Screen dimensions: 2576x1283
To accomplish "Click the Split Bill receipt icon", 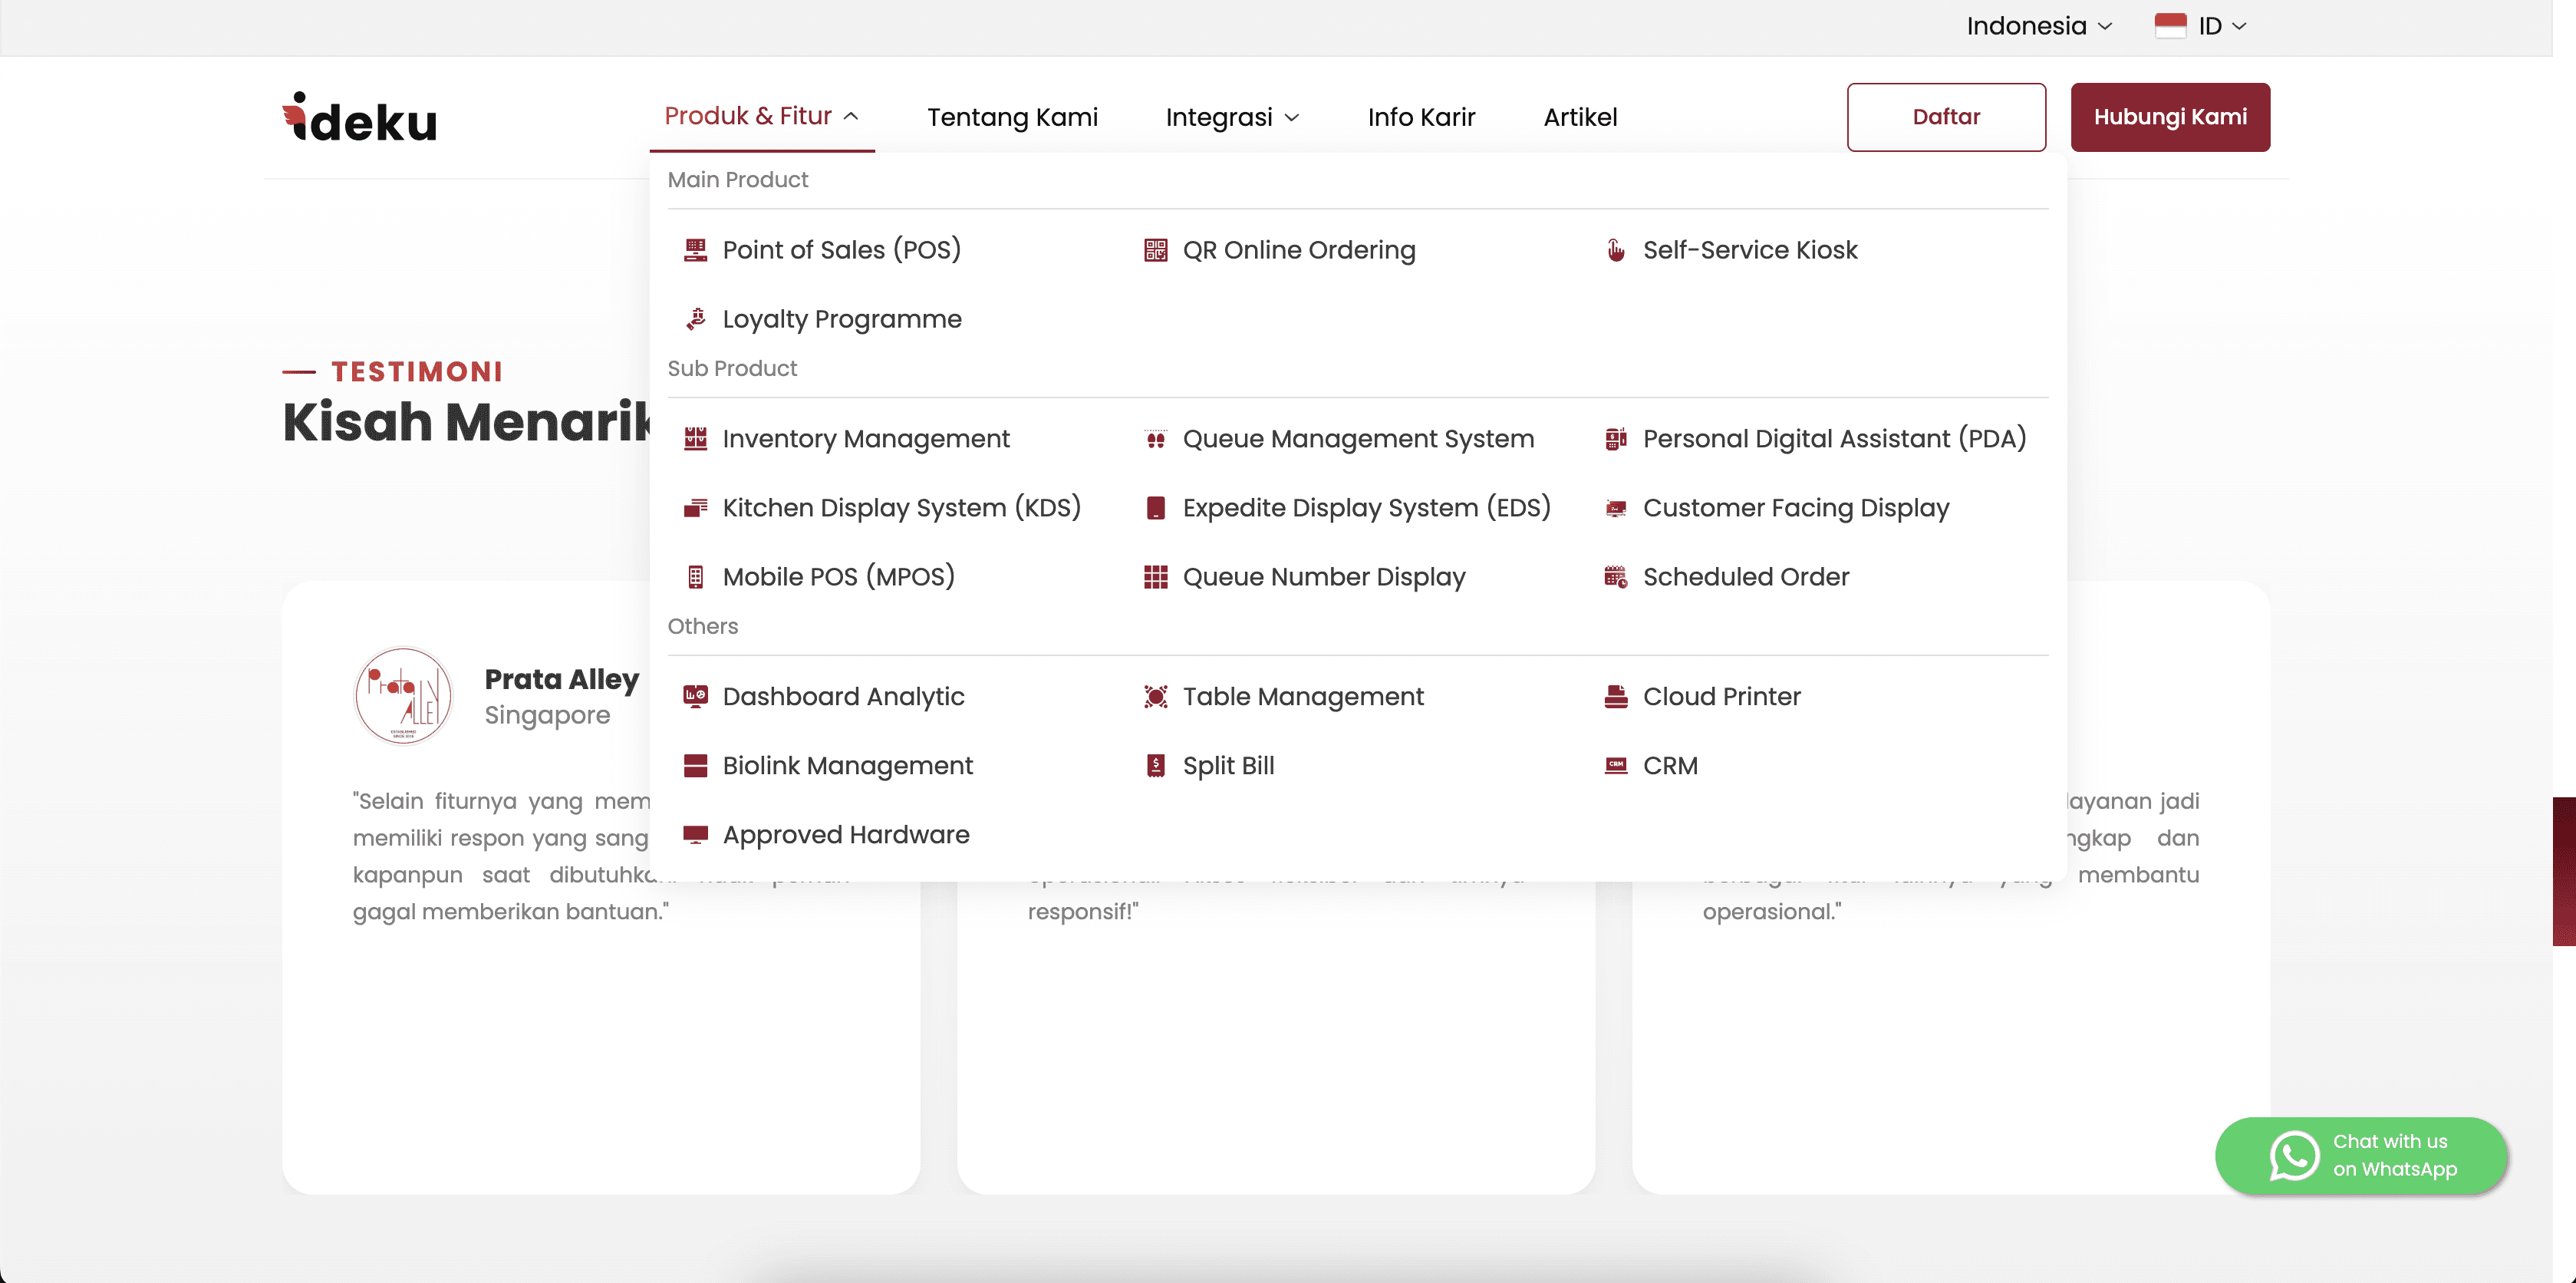I will point(1155,766).
